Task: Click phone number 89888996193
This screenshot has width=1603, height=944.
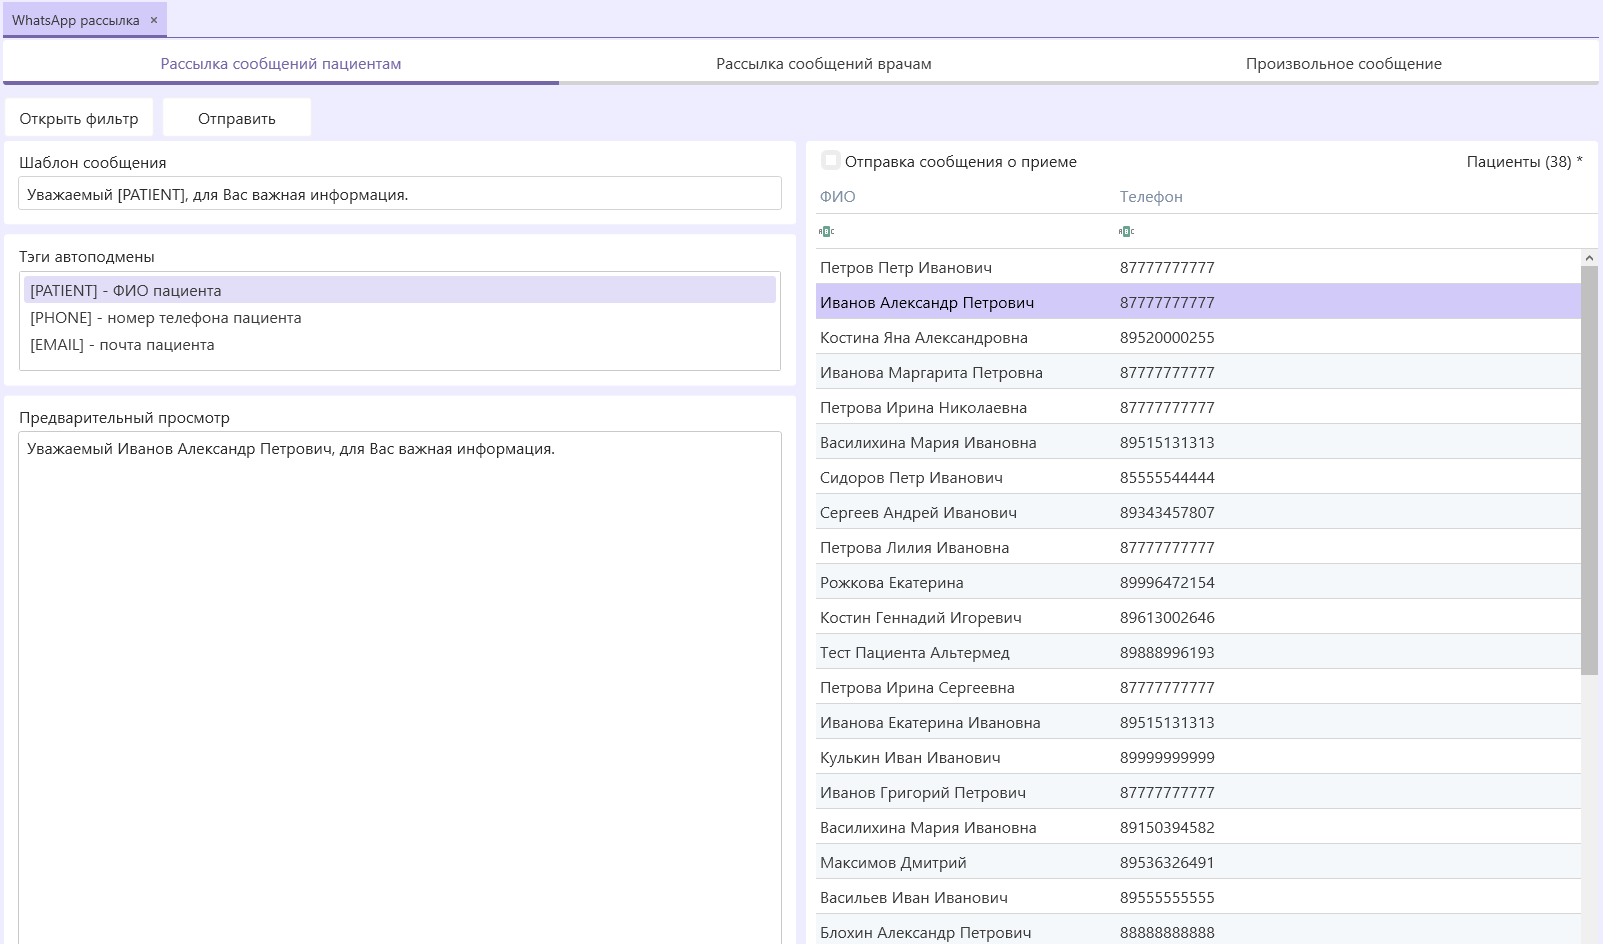Action: 1167,652
